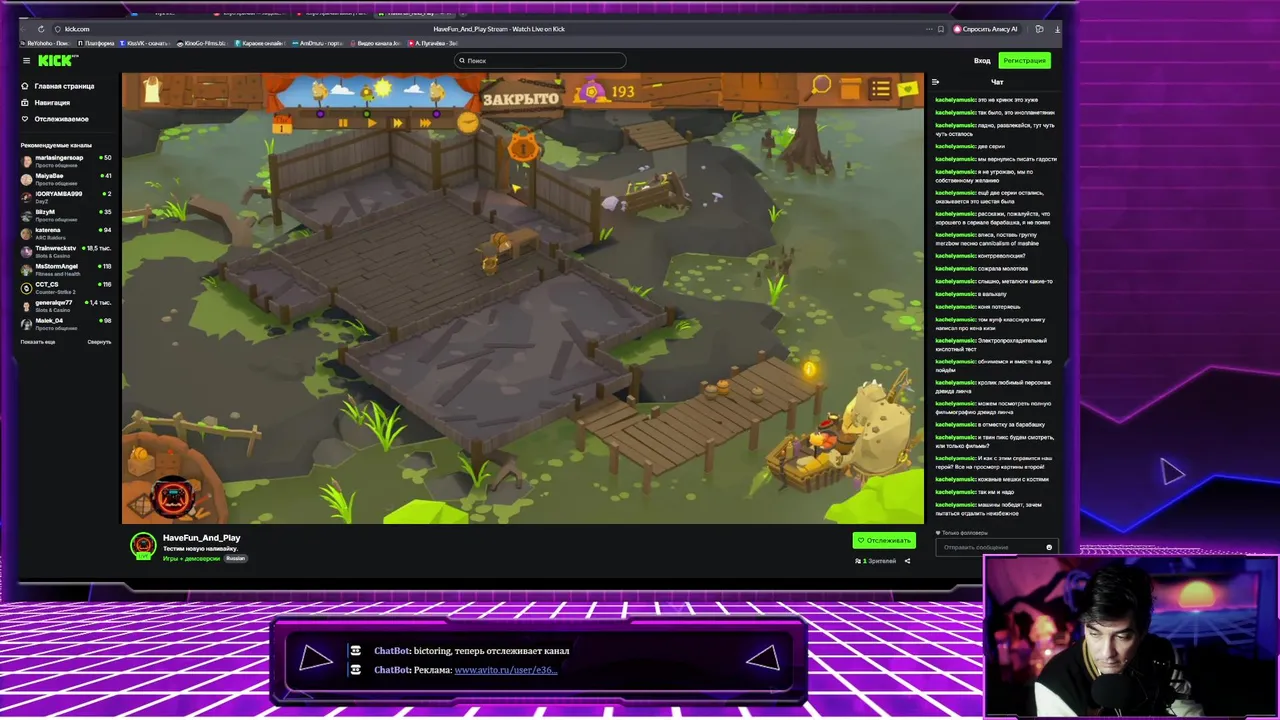Click the viewers count label
Screen dimensions: 1280x720
(875, 561)
